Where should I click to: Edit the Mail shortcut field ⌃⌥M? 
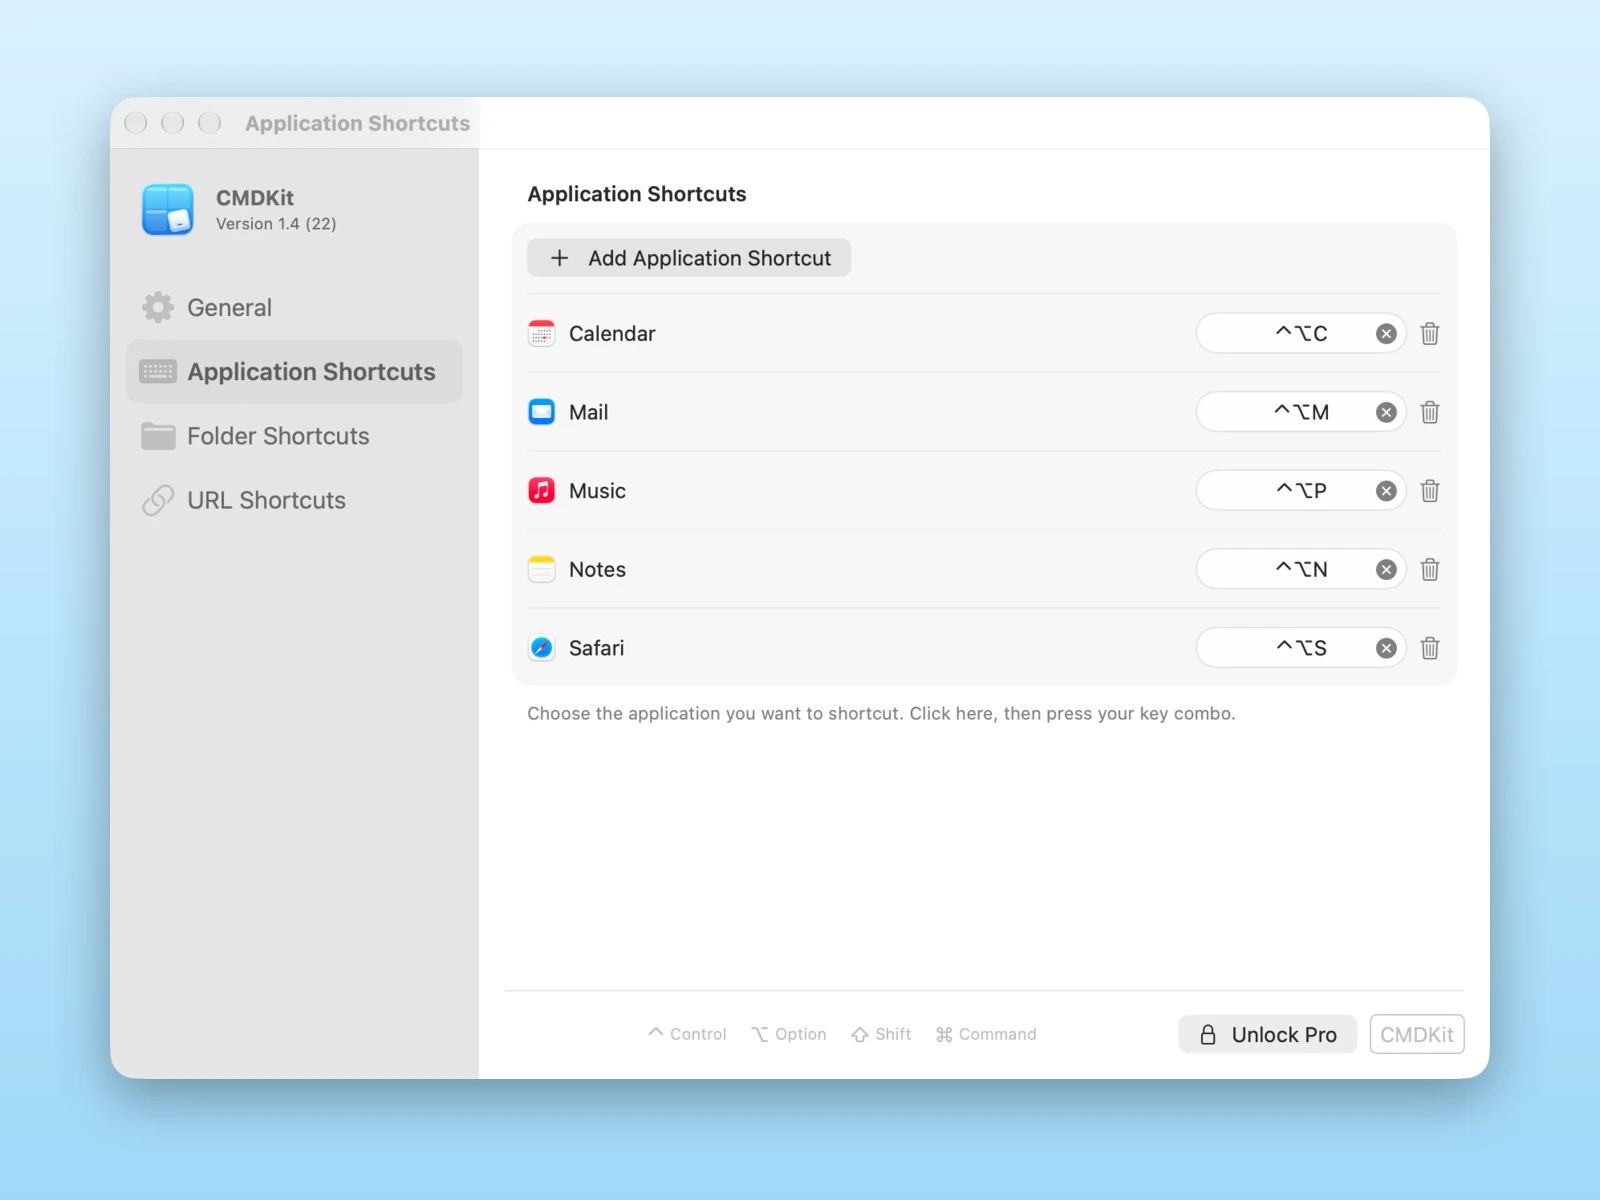1301,412
